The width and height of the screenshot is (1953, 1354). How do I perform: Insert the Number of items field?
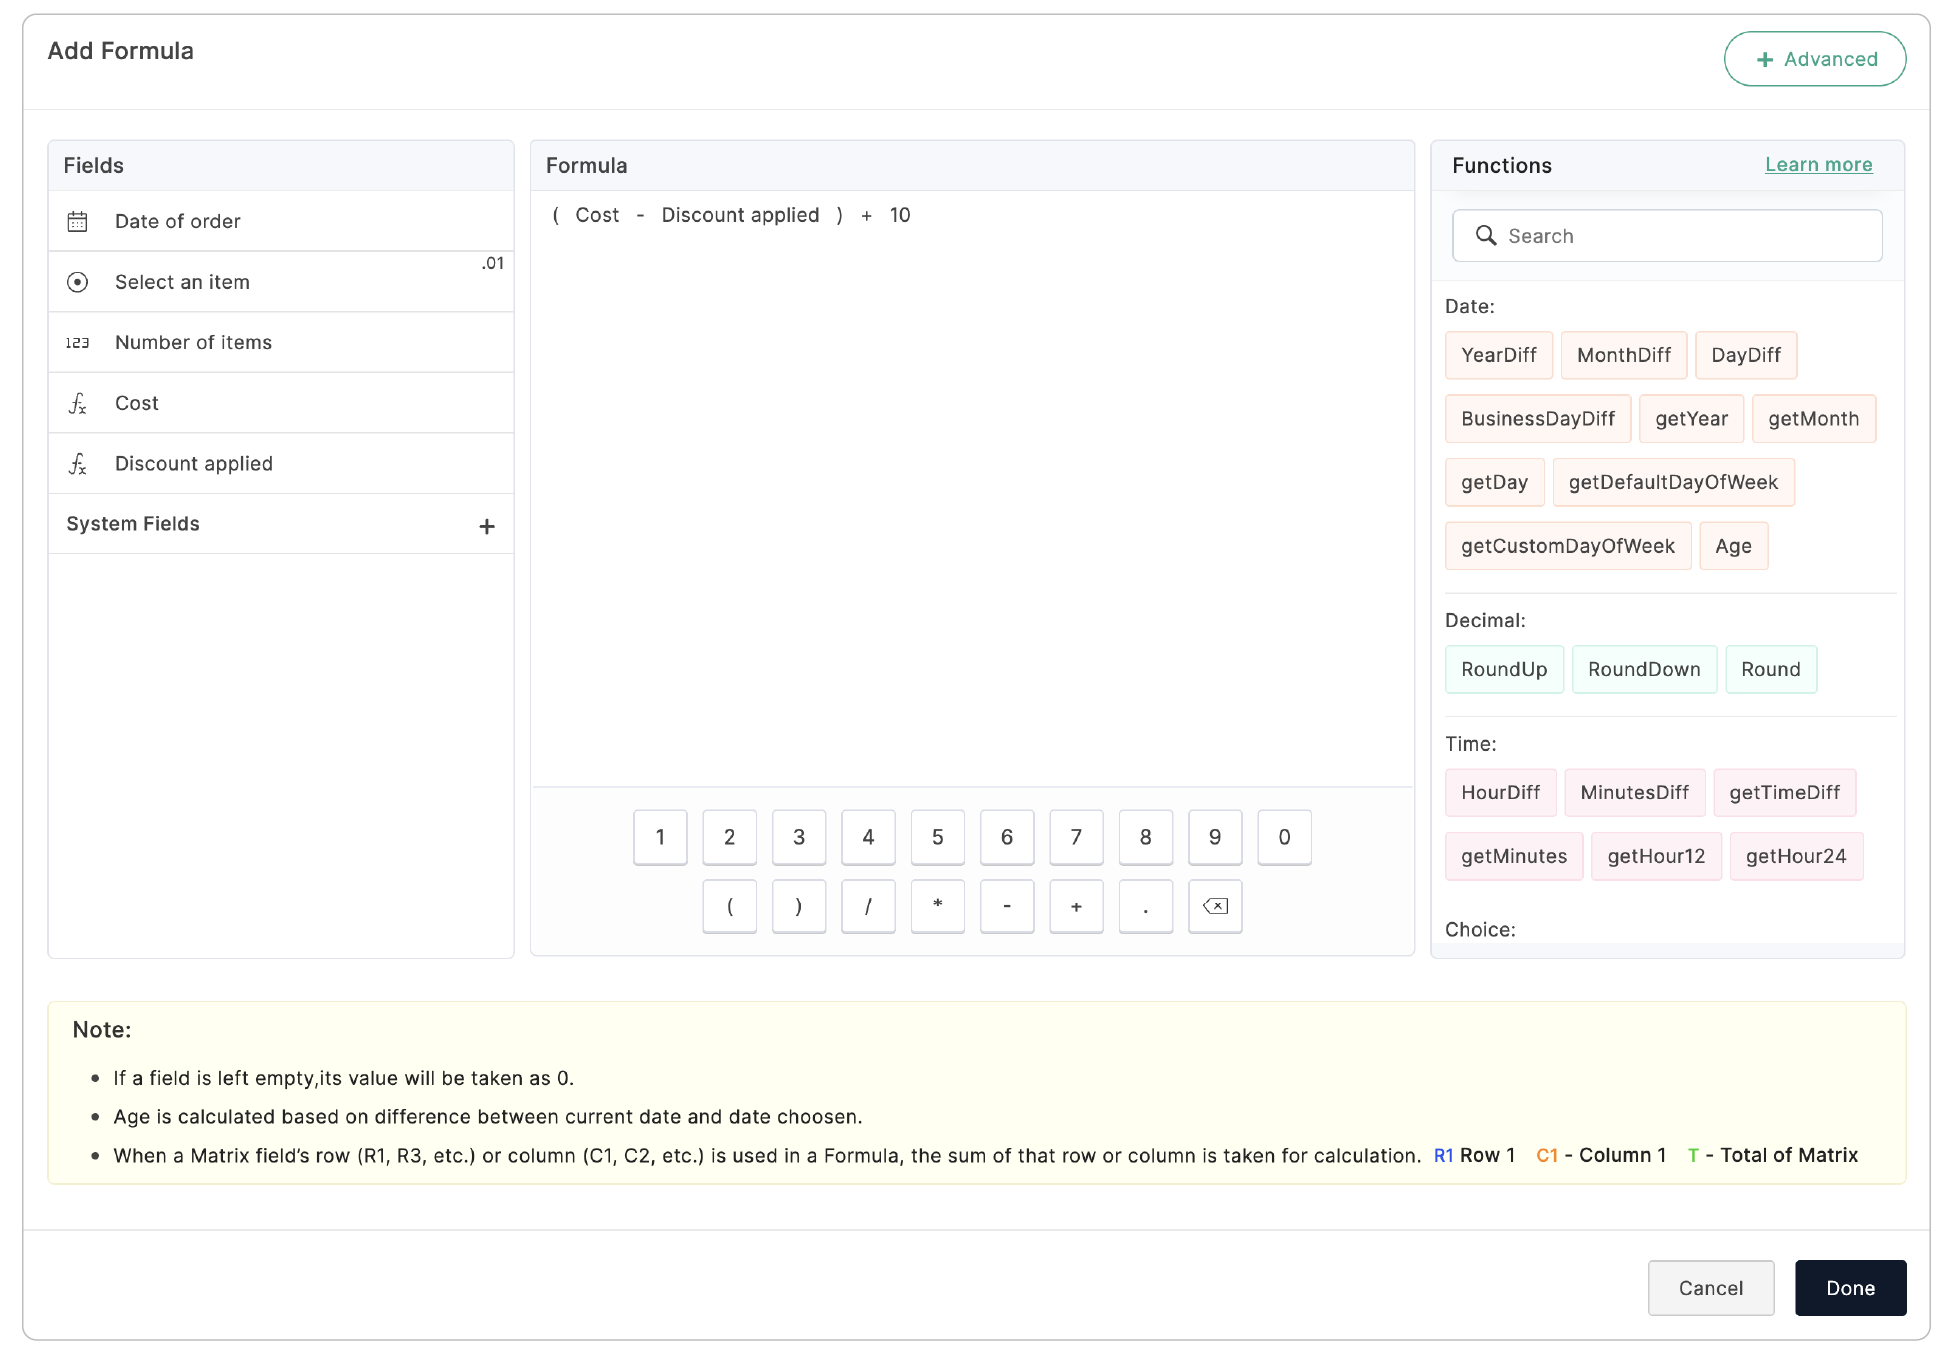tap(193, 343)
